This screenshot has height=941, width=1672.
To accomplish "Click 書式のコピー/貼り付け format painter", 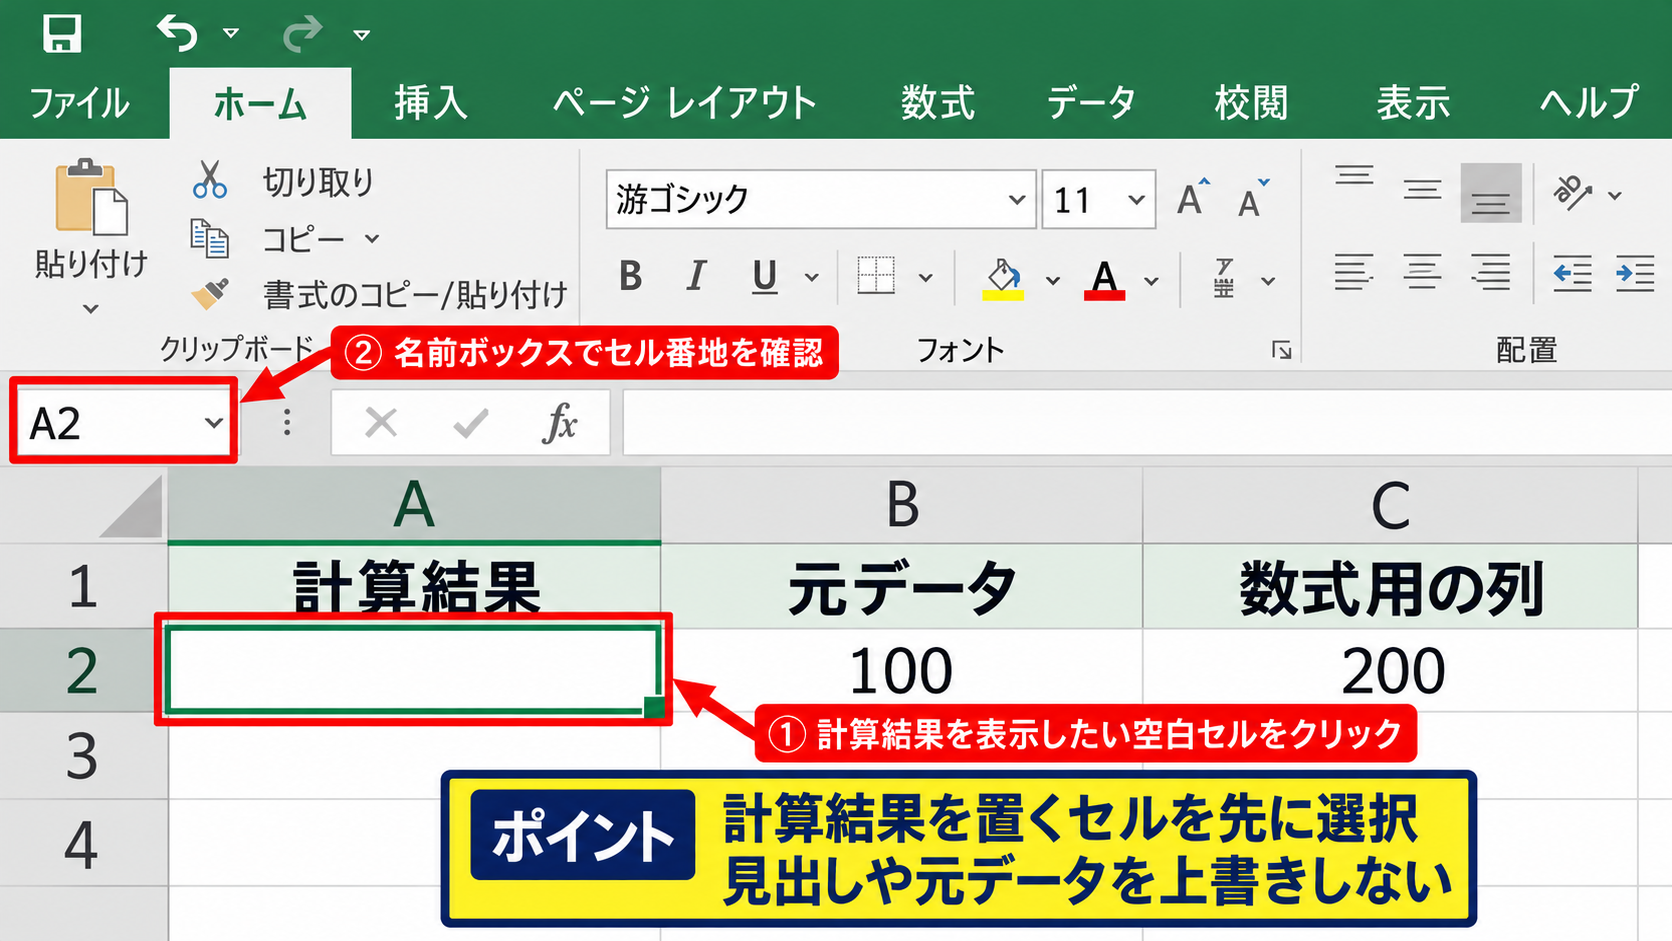I will [379, 294].
